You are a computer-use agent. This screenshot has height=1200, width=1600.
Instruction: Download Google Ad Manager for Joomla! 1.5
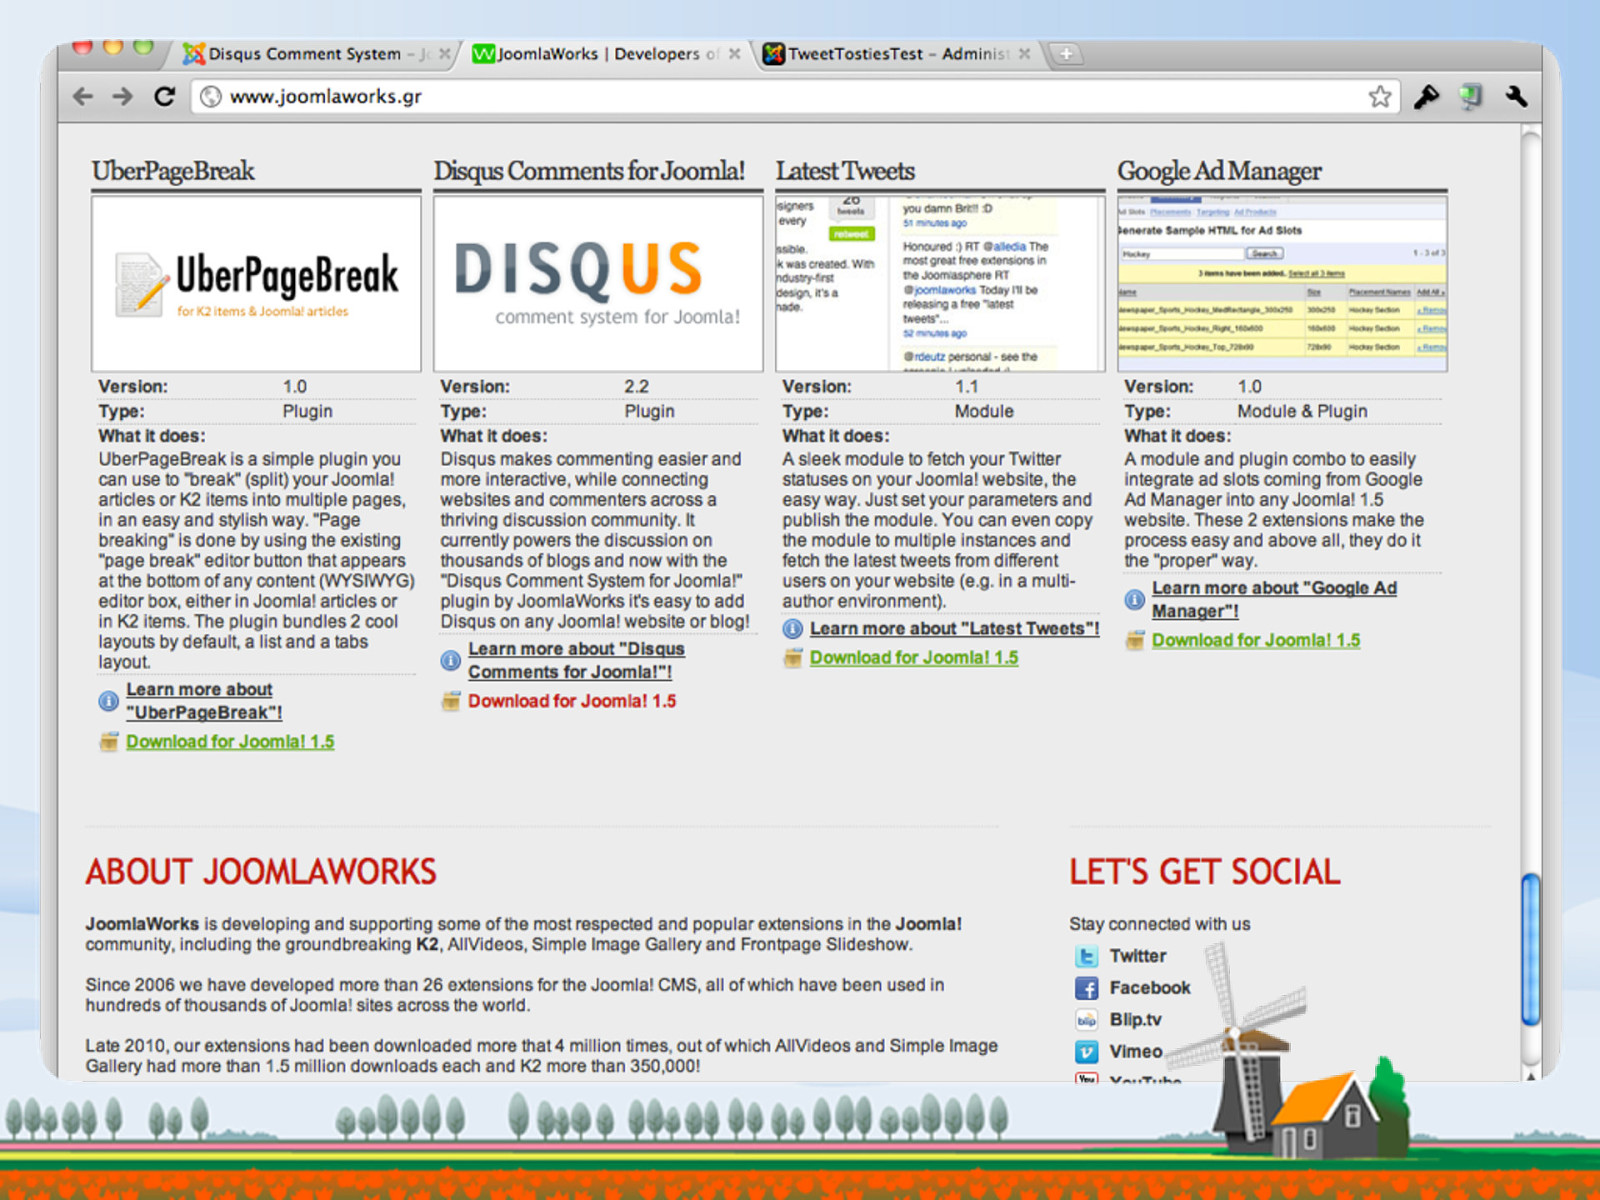(x=1256, y=641)
